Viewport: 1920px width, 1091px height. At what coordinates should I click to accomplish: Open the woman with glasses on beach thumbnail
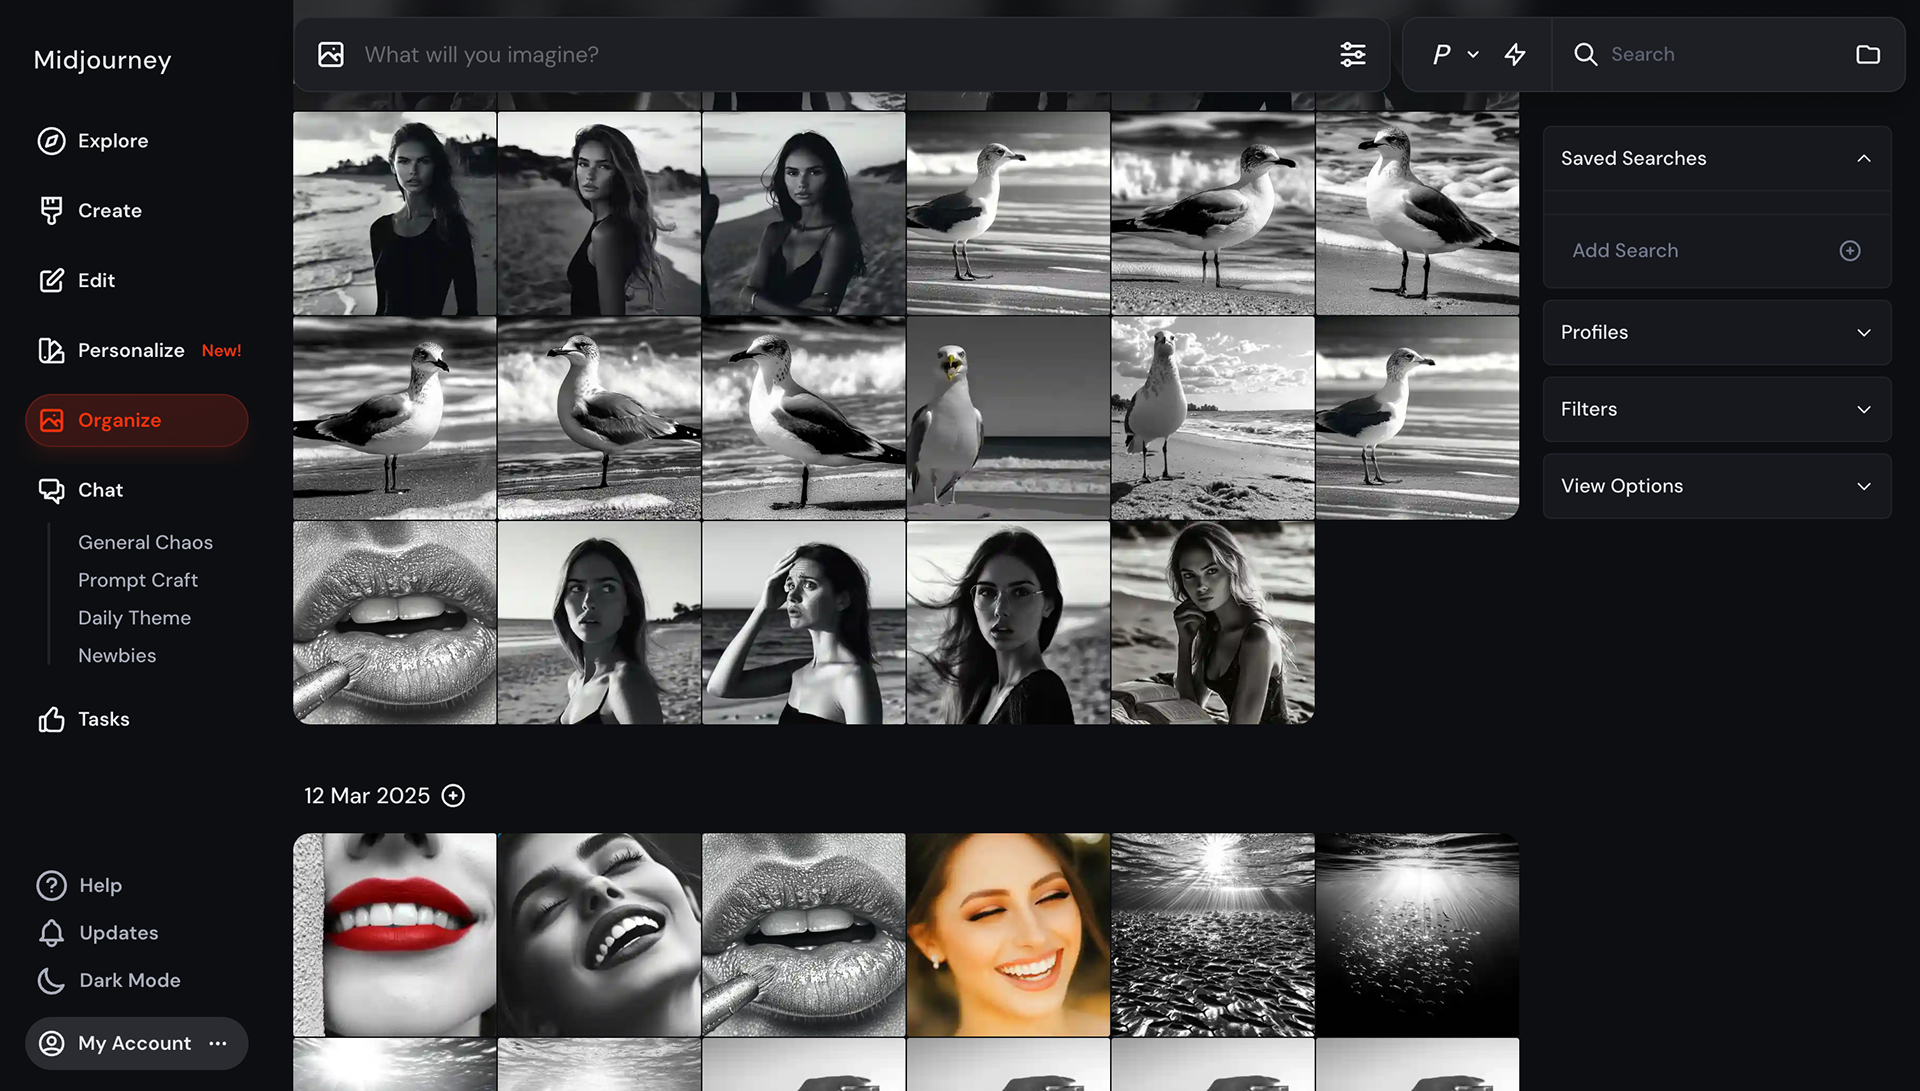tap(1008, 622)
